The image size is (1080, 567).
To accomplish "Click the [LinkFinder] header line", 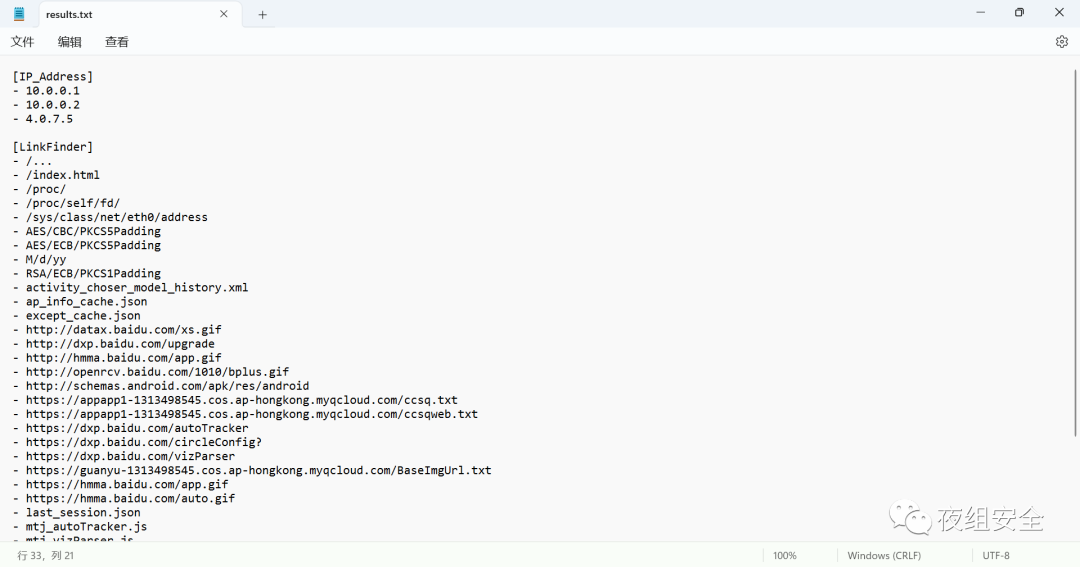I will point(52,147).
